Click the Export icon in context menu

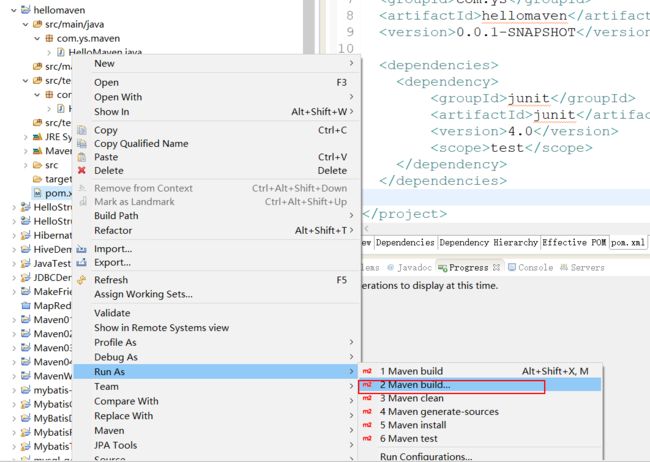click(x=82, y=263)
